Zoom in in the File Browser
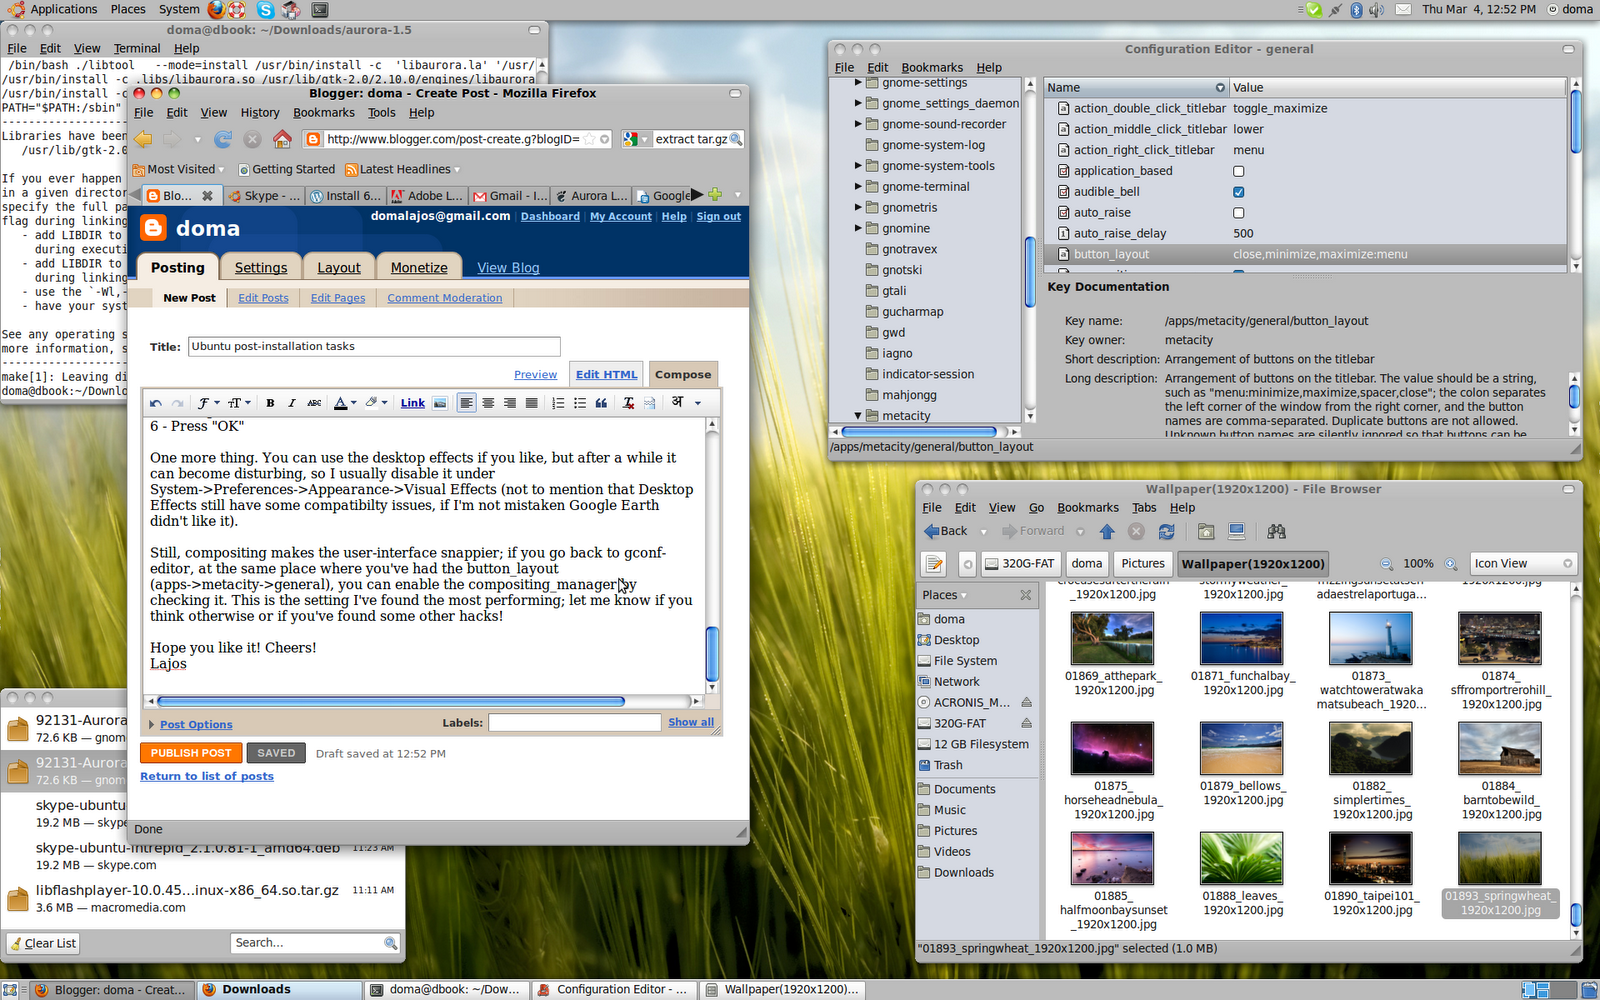The image size is (1600, 1000). pyautogui.click(x=1451, y=564)
